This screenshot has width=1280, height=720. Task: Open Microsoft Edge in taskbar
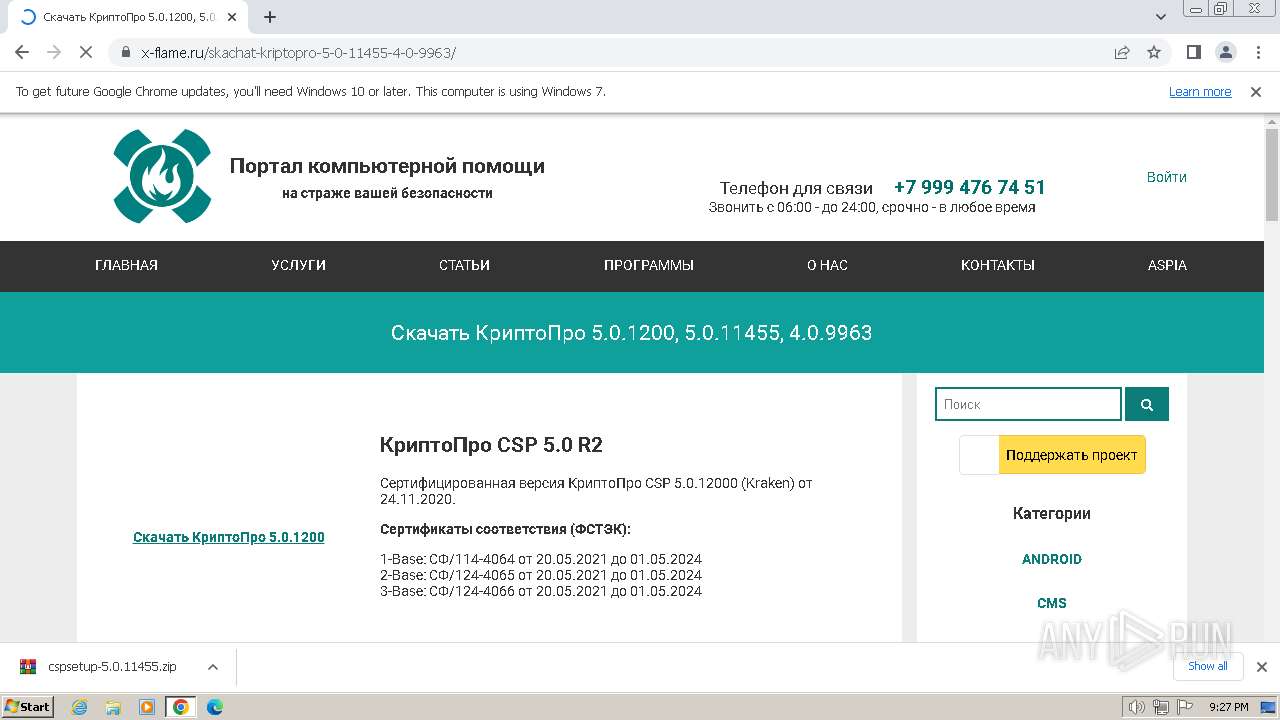[x=214, y=707]
